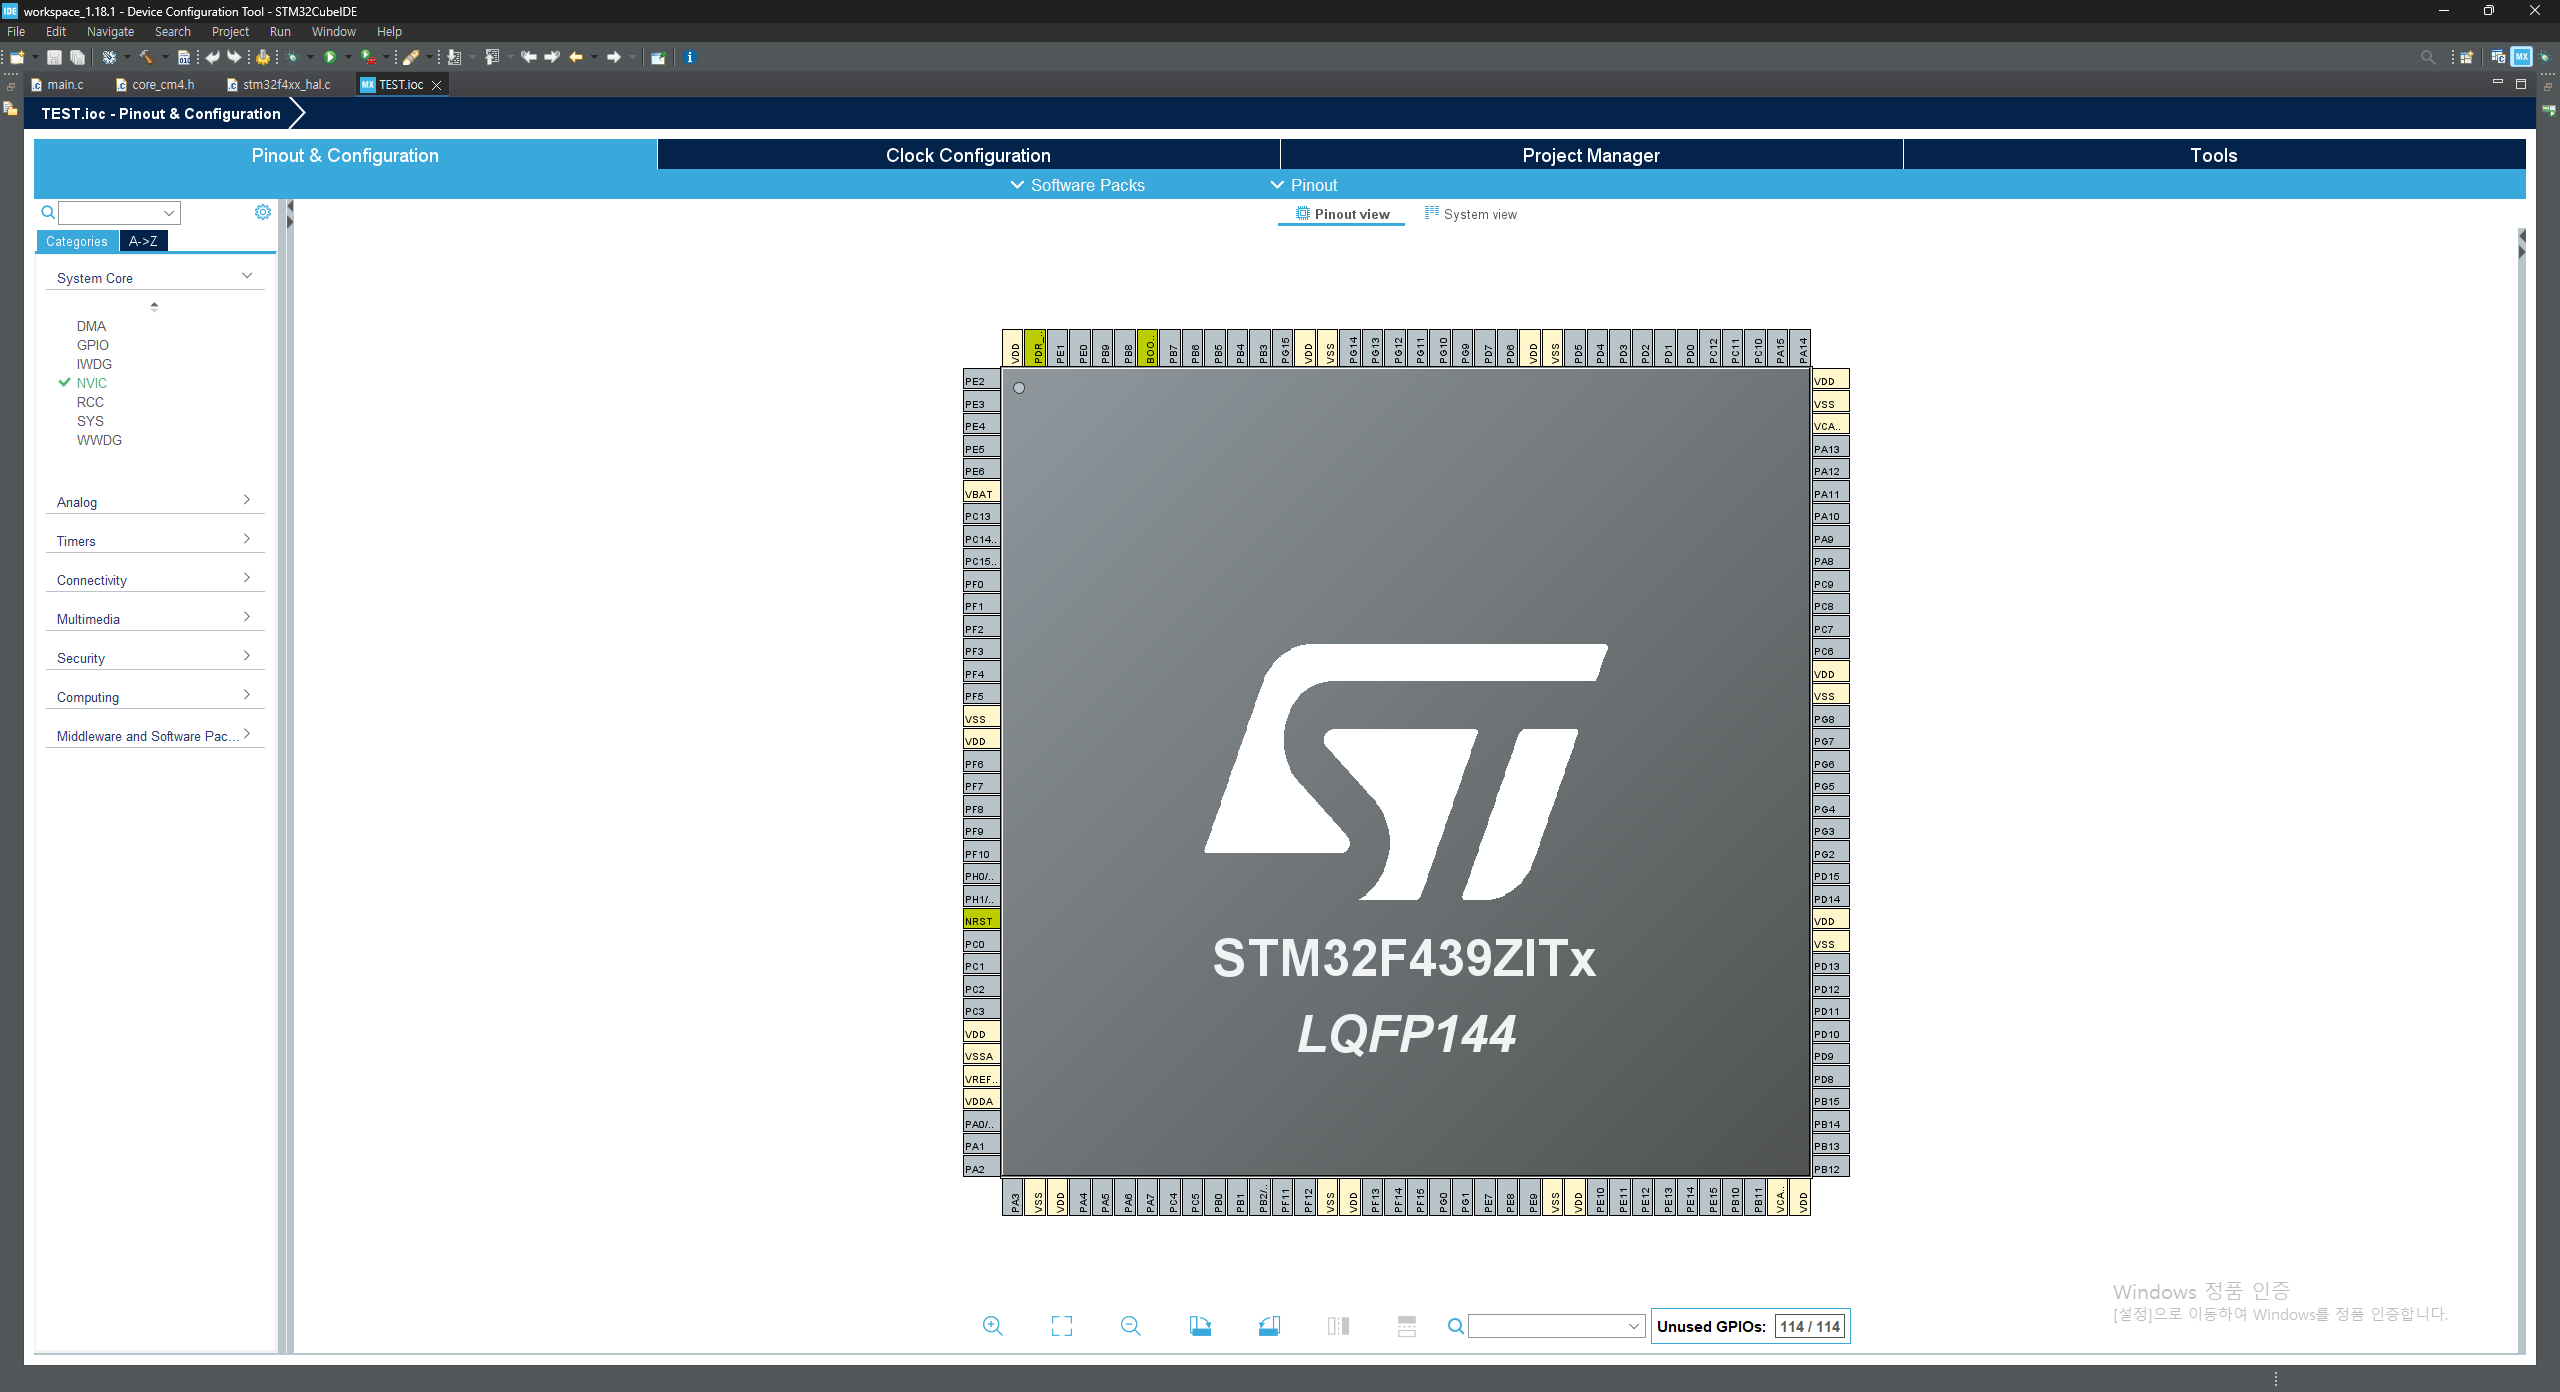The image size is (2560, 1392).
Task: Rotate chip clockwise icon
Action: [x=1200, y=1326]
